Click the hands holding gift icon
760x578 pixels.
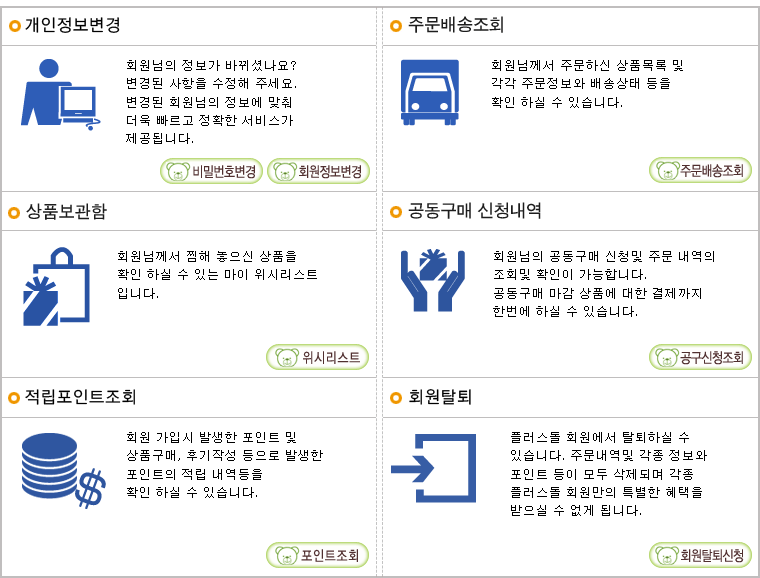(432, 280)
